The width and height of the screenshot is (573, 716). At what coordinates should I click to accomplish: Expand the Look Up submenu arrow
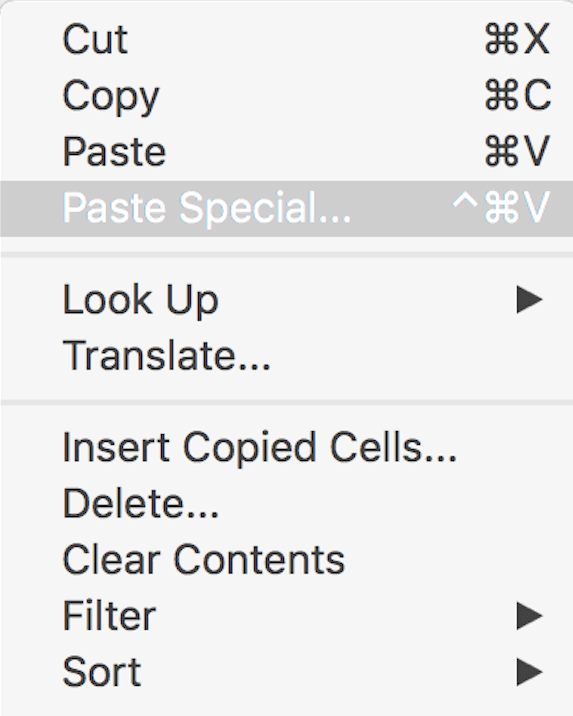click(529, 300)
